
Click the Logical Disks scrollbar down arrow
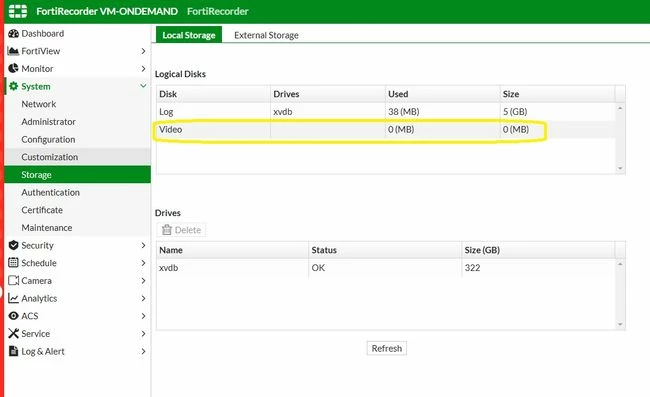point(620,168)
